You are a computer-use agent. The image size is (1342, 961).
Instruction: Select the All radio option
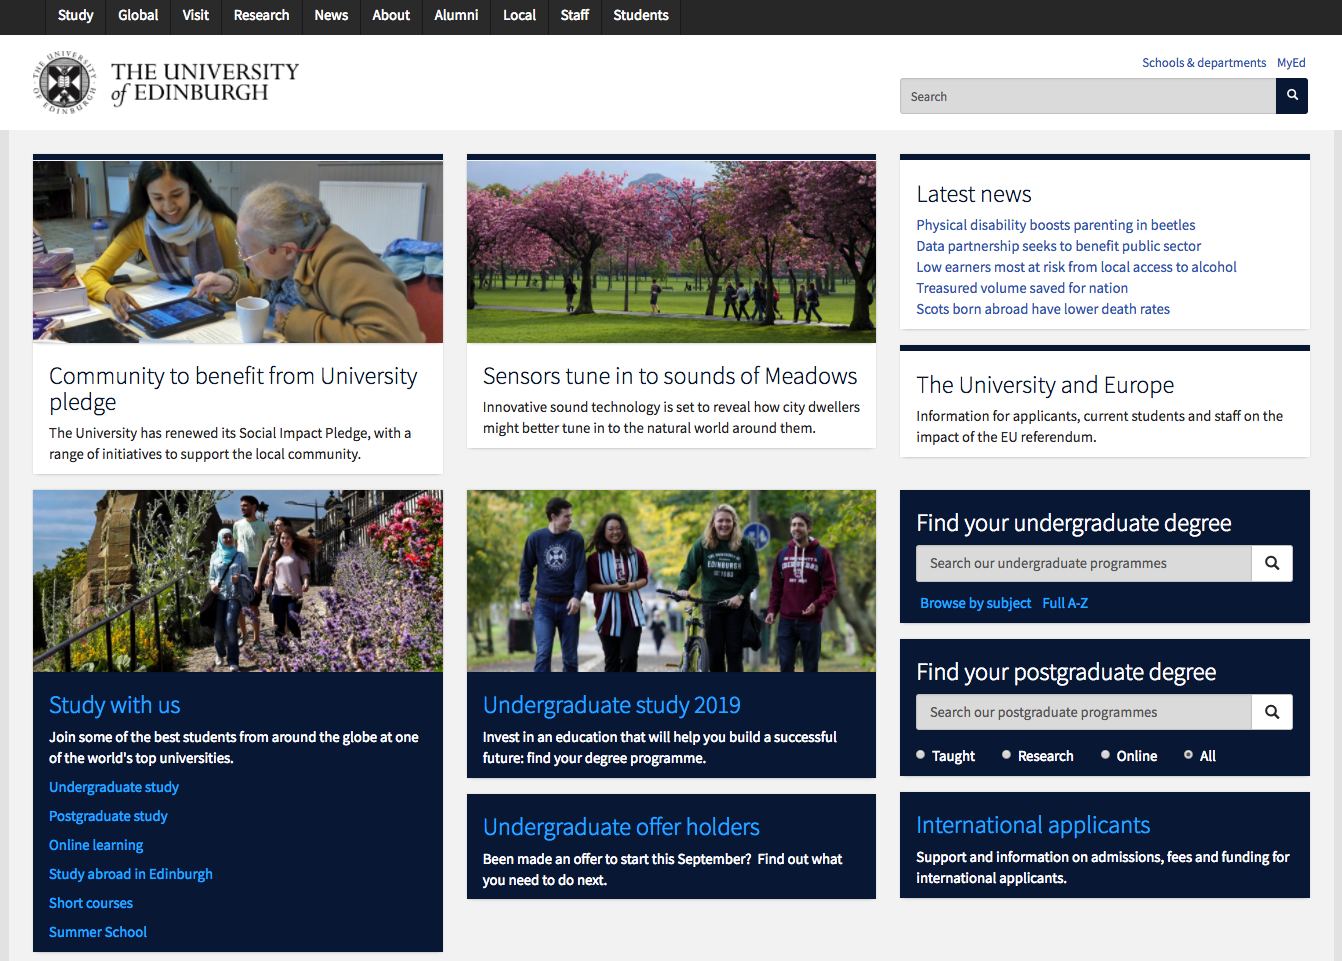[x=1188, y=755]
